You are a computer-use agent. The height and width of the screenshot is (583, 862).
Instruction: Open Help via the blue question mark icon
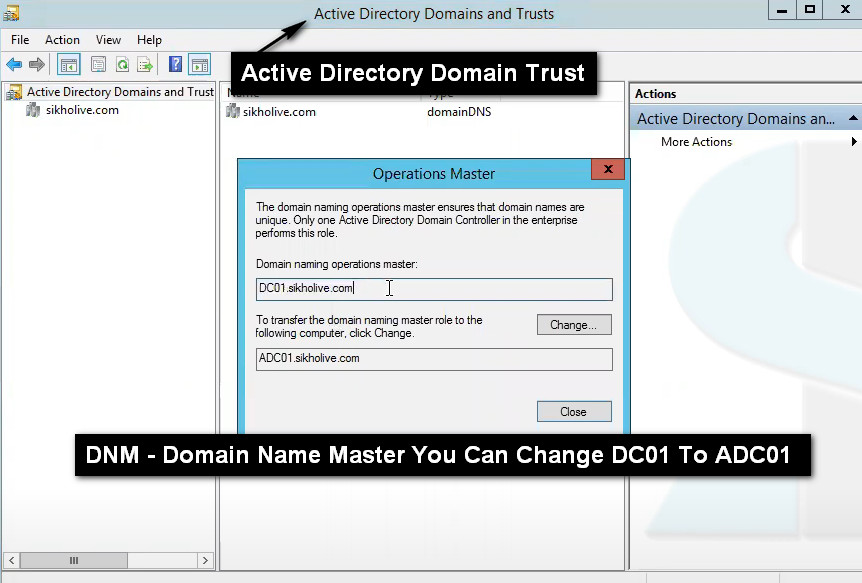[175, 64]
